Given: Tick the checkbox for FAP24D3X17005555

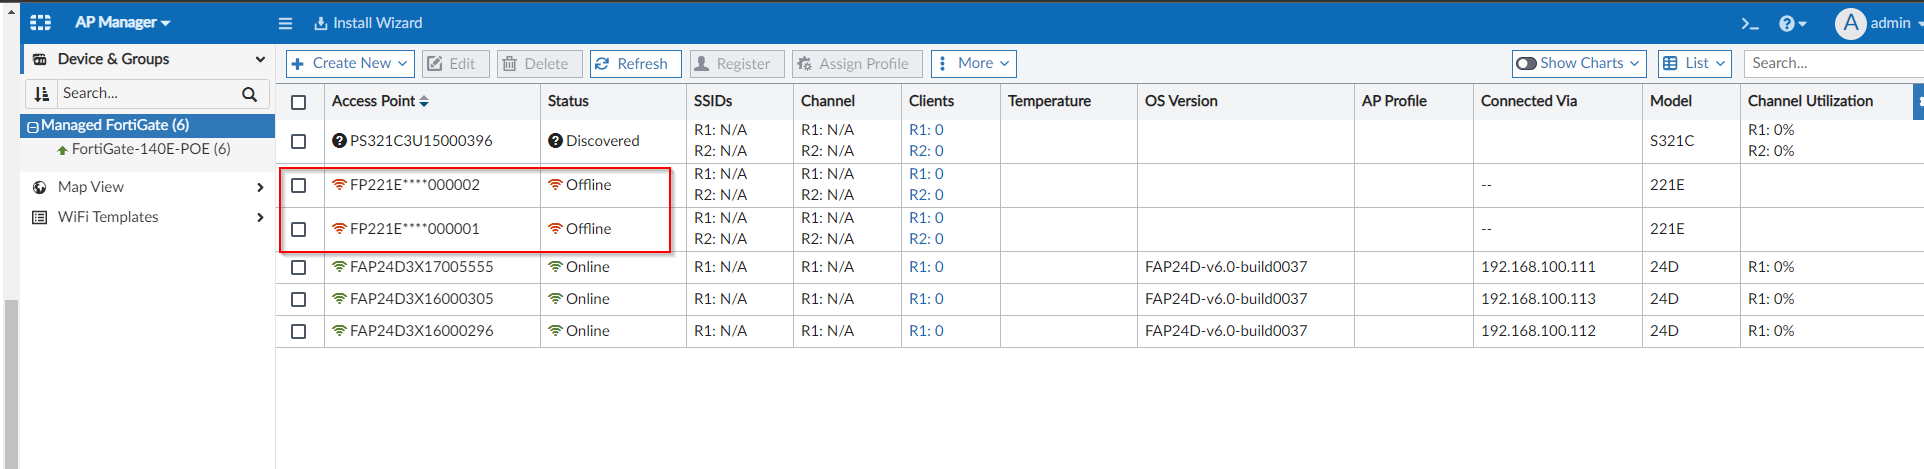Looking at the screenshot, I should (298, 267).
